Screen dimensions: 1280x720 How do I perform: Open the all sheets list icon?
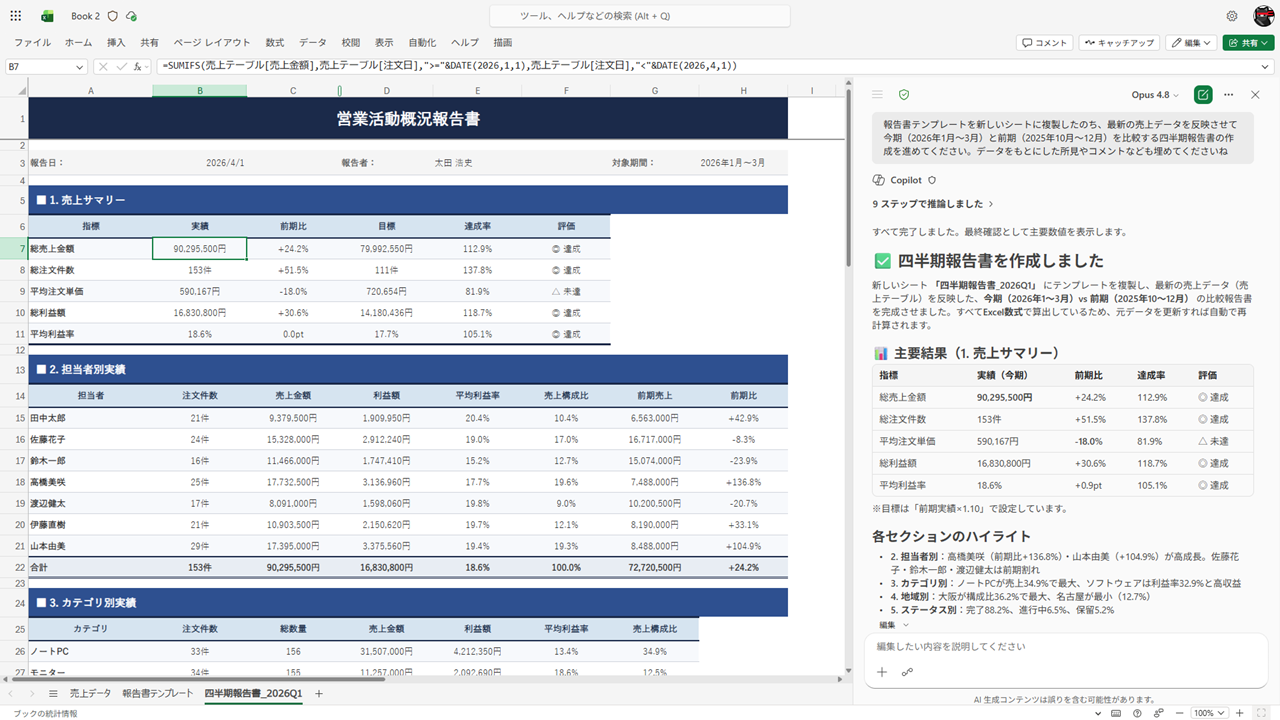(x=53, y=693)
